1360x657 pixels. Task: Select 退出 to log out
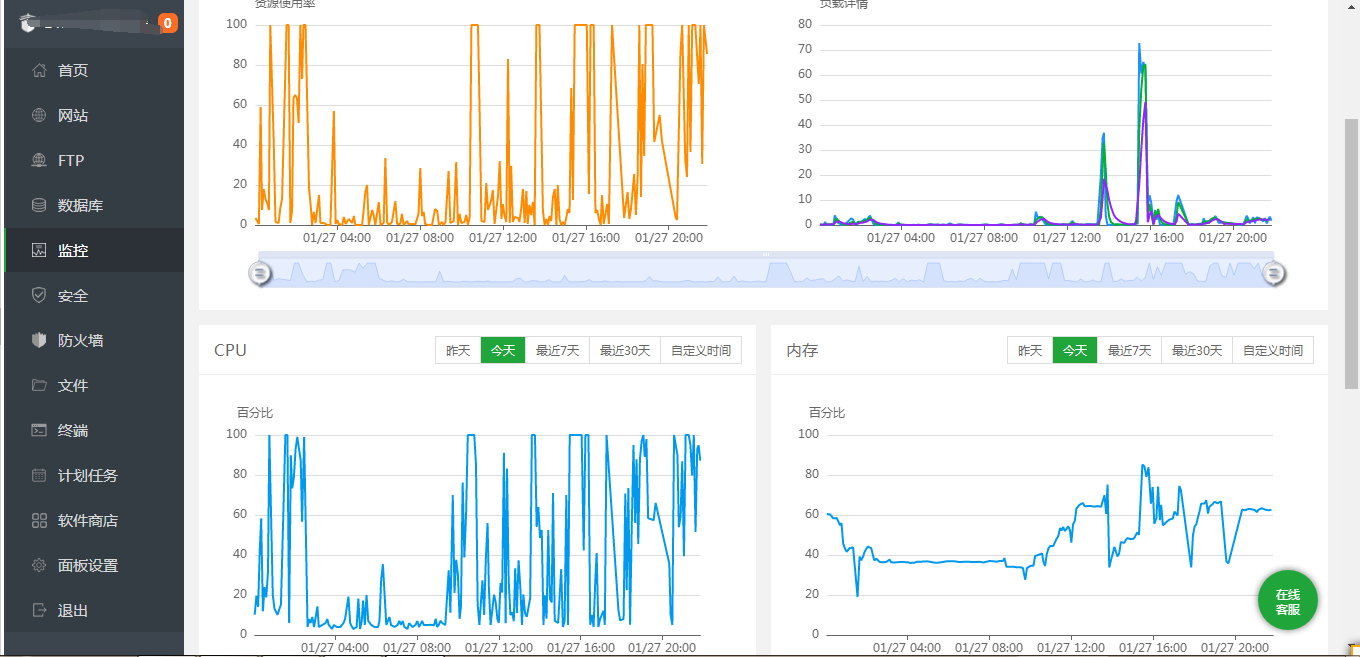(94, 610)
